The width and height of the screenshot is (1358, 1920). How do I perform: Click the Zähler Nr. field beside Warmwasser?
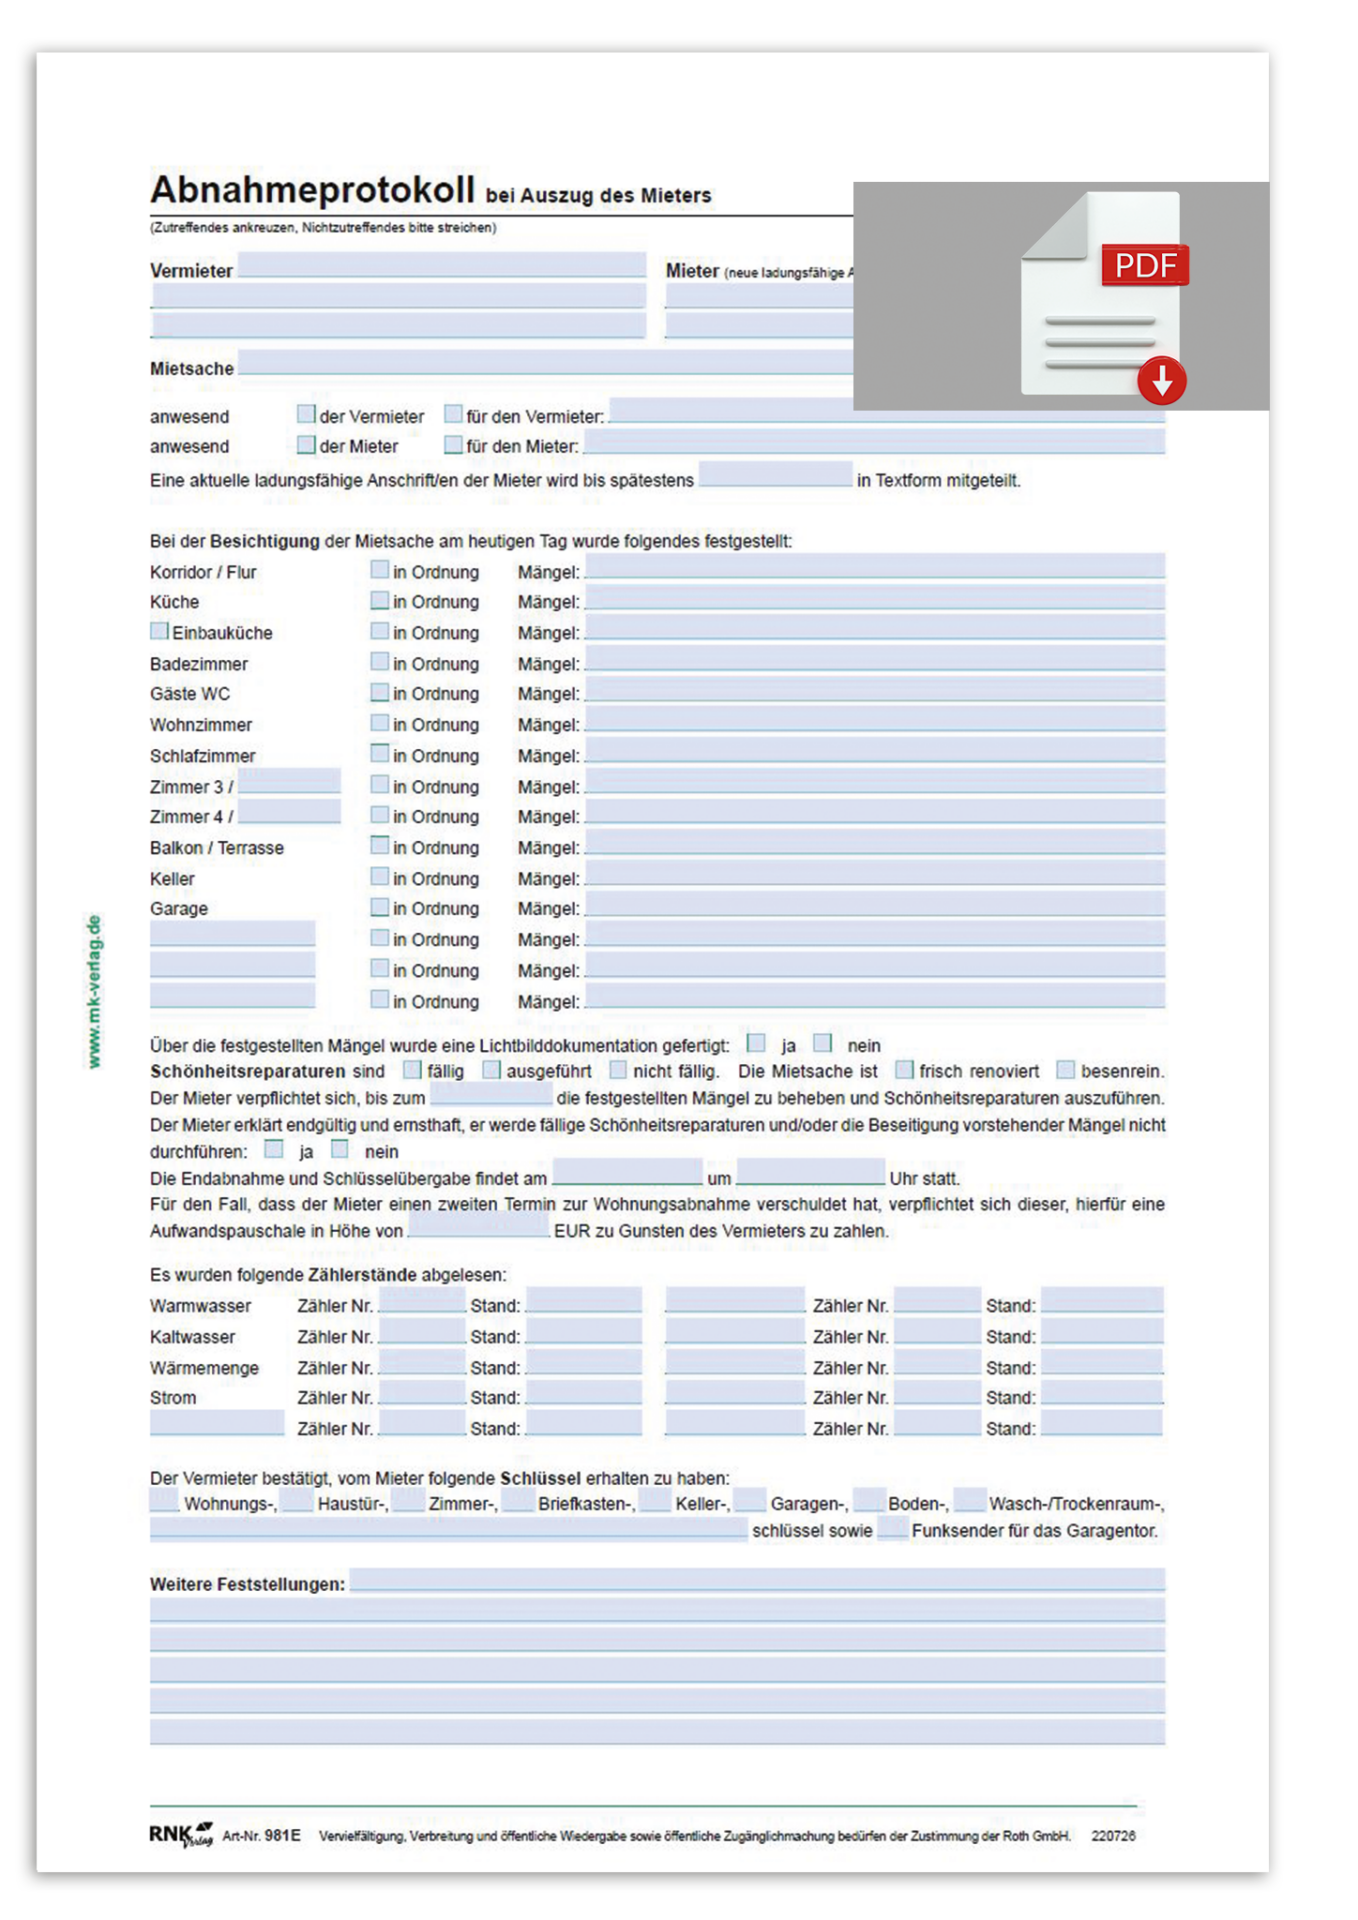click(422, 1300)
